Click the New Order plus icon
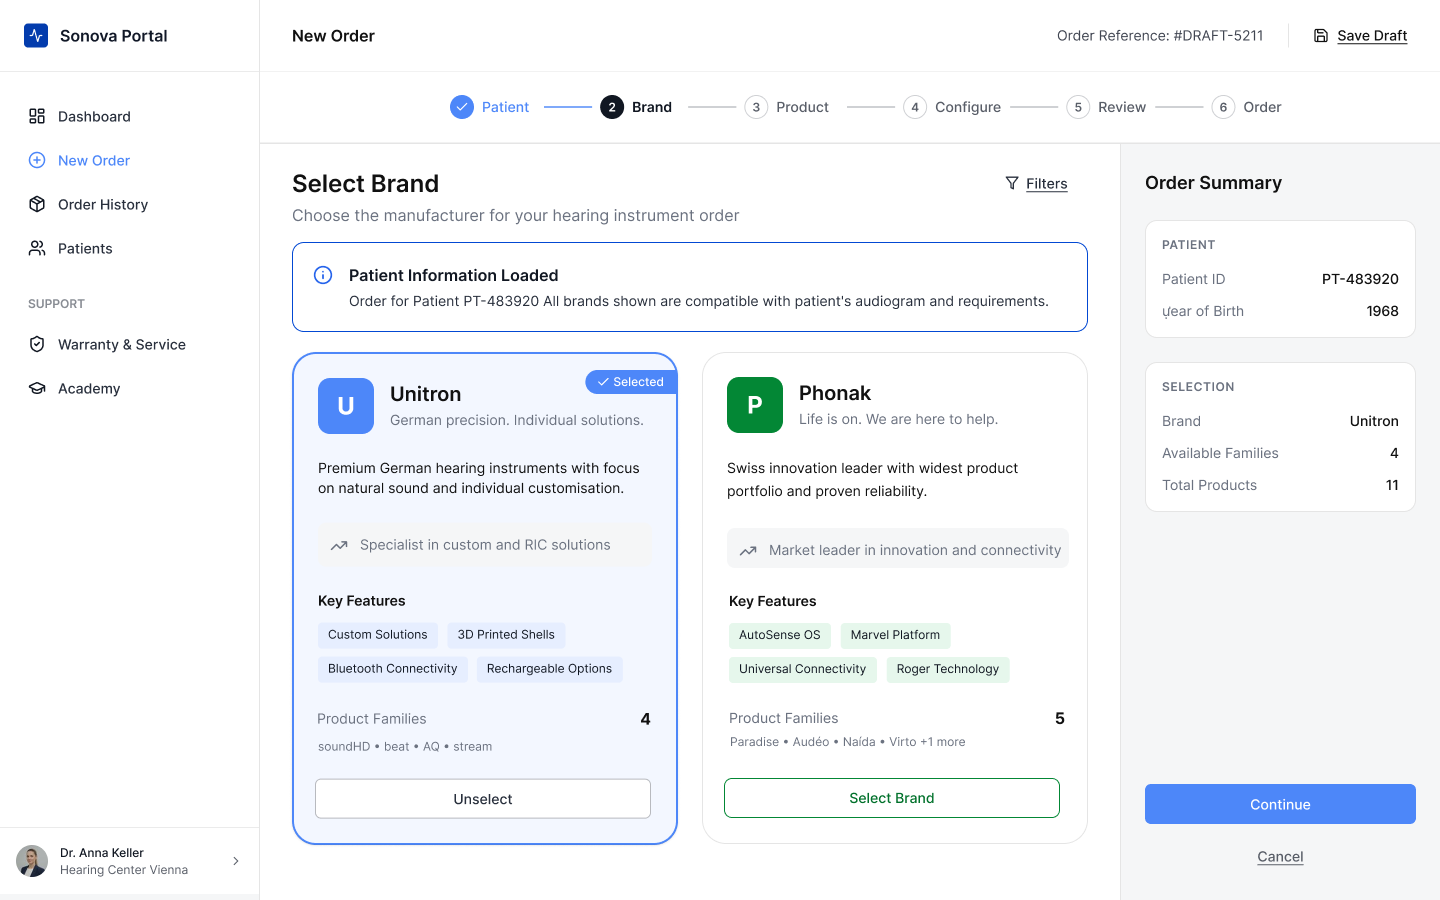This screenshot has height=900, width=1440. 37,160
